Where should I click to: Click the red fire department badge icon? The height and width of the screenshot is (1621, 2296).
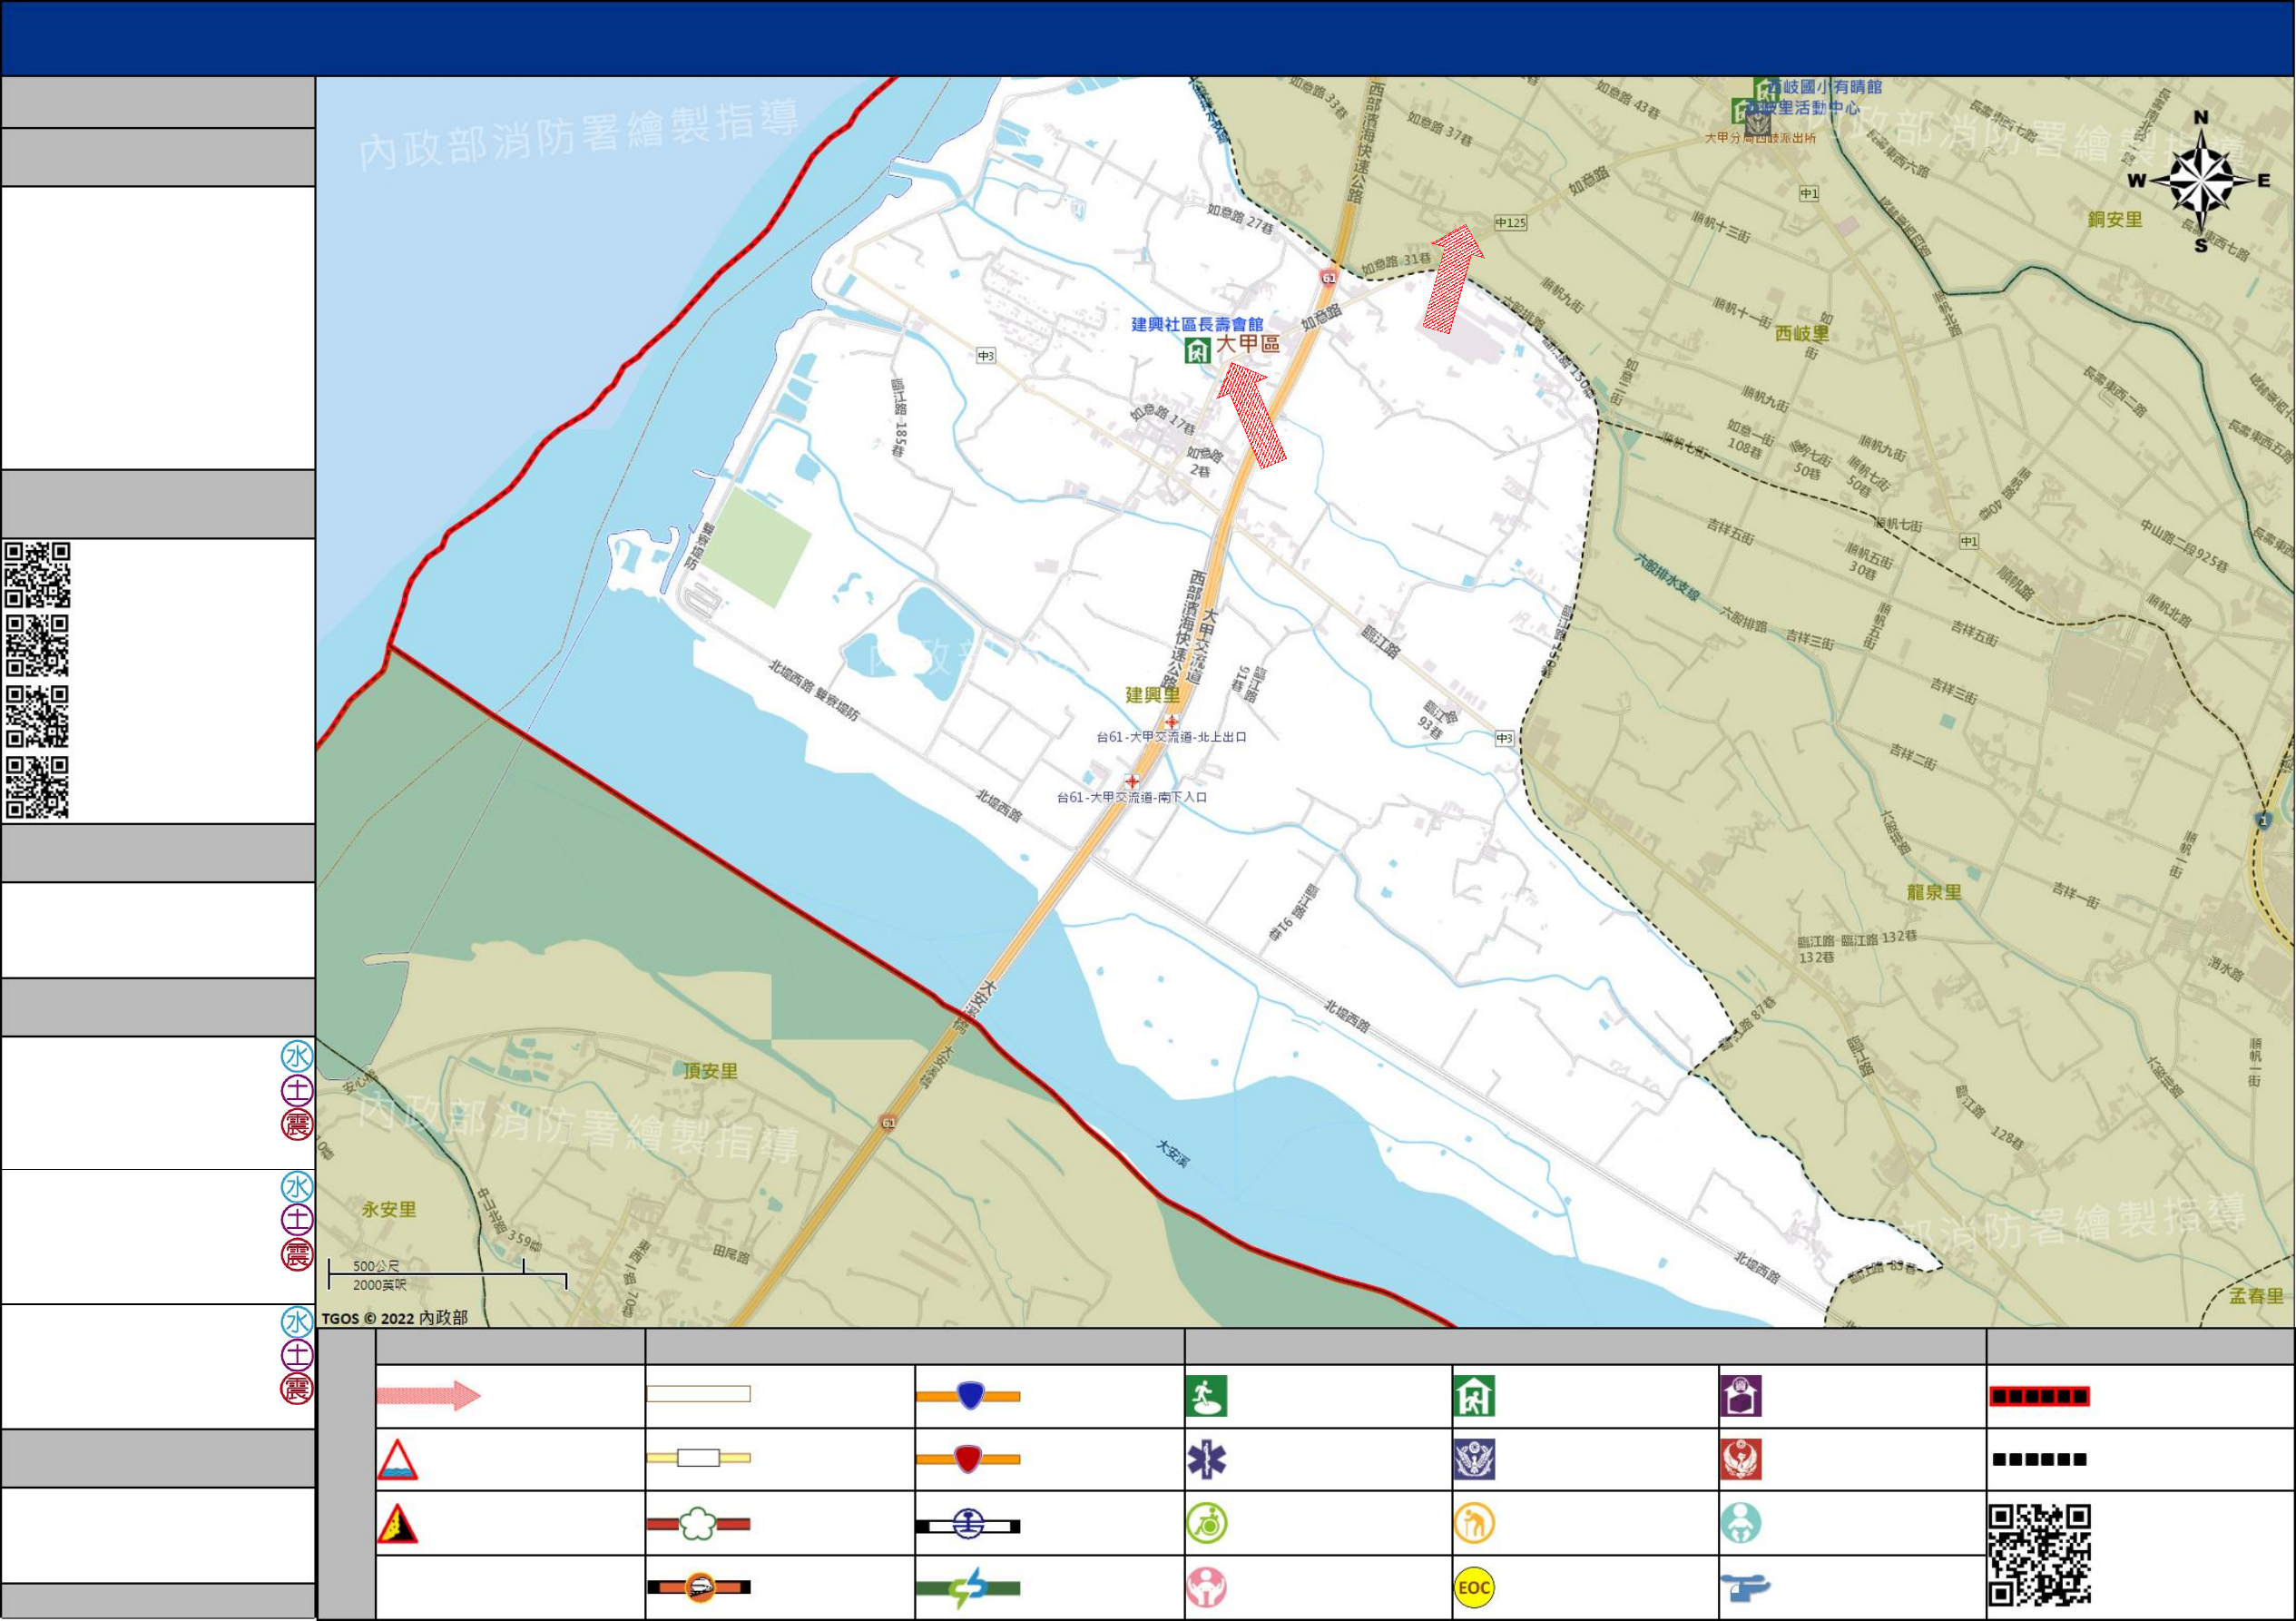tap(1741, 1460)
